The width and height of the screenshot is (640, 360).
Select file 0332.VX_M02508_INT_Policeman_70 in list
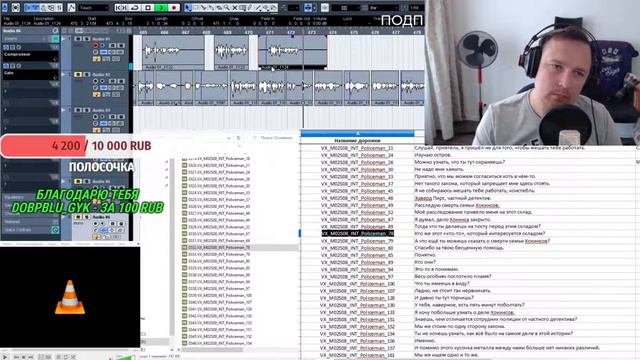[220, 247]
